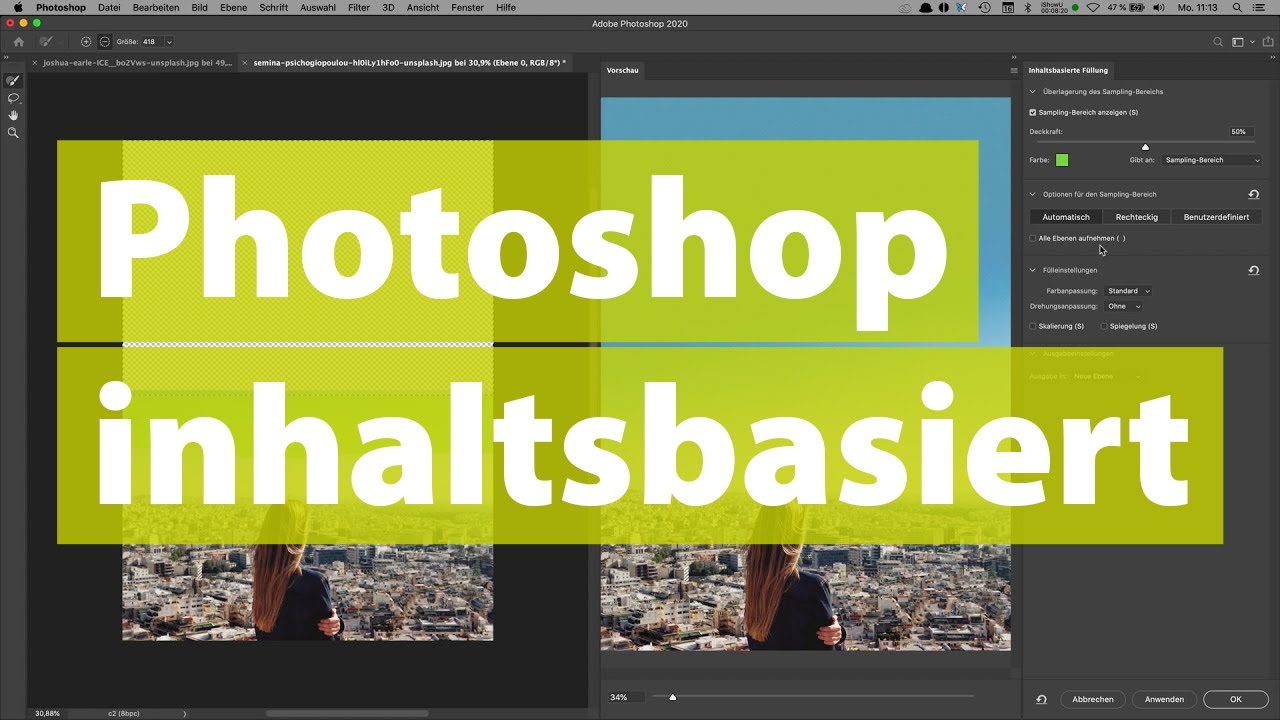The width and height of the screenshot is (1280, 720).
Task: Select the Lasso tool
Action: pos(13,98)
